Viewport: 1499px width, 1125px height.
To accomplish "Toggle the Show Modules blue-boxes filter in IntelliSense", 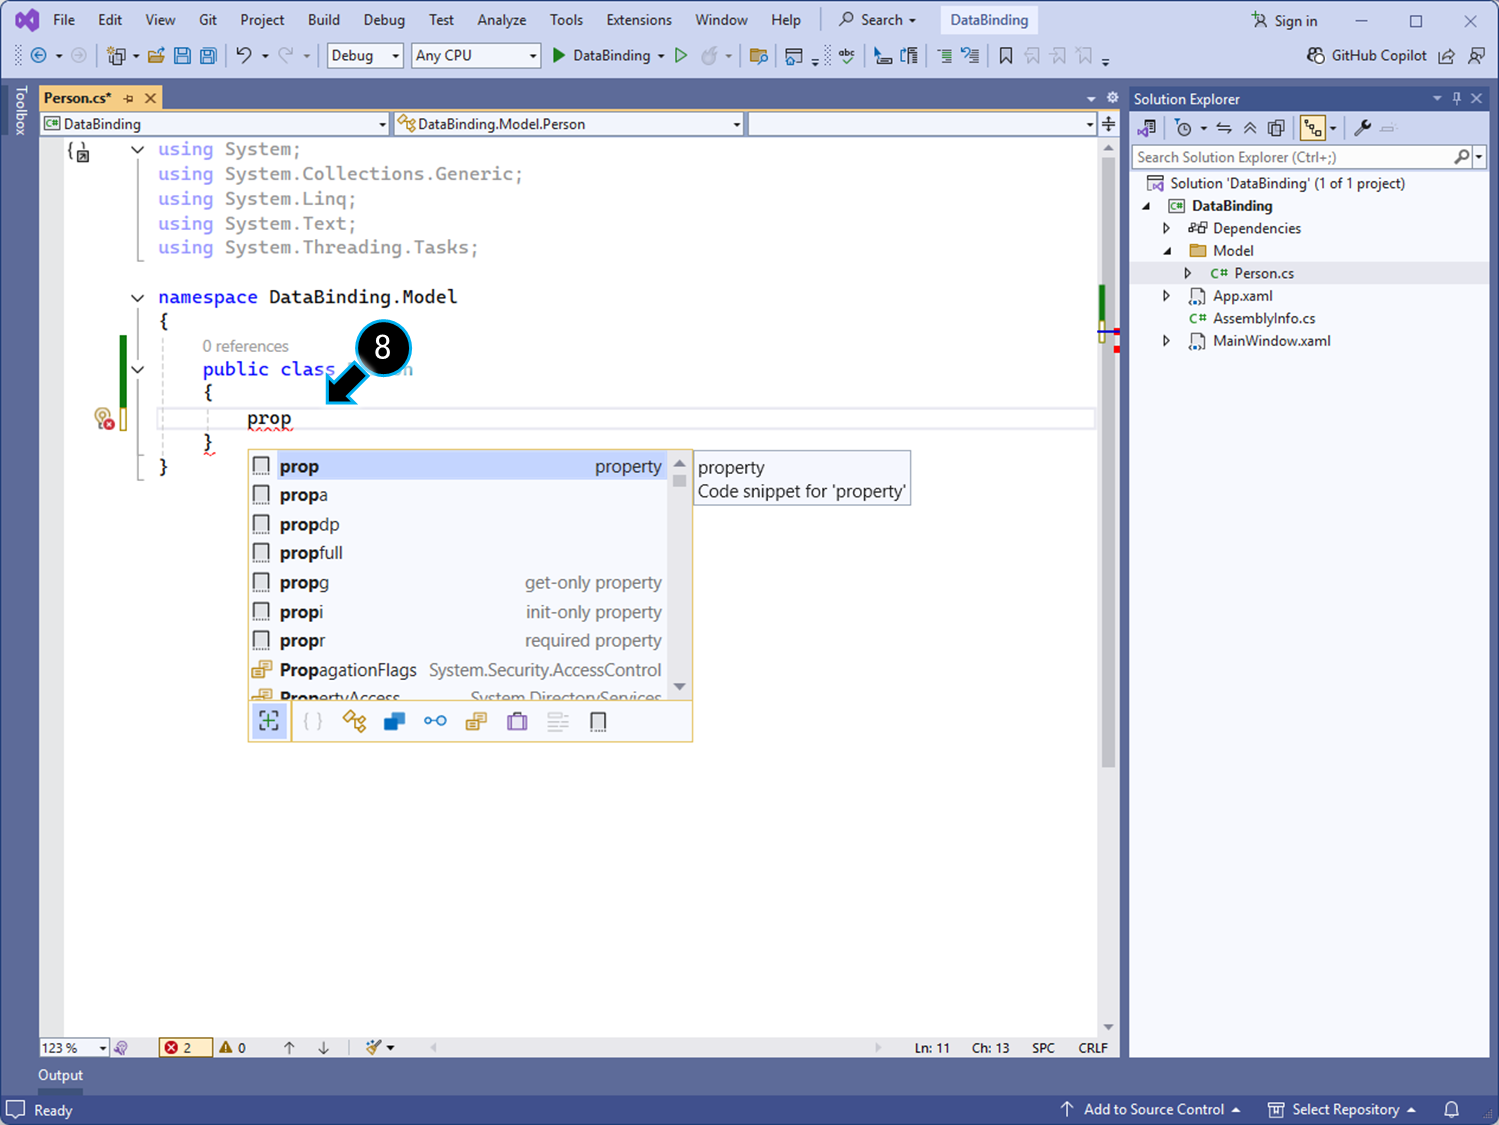I will (395, 722).
